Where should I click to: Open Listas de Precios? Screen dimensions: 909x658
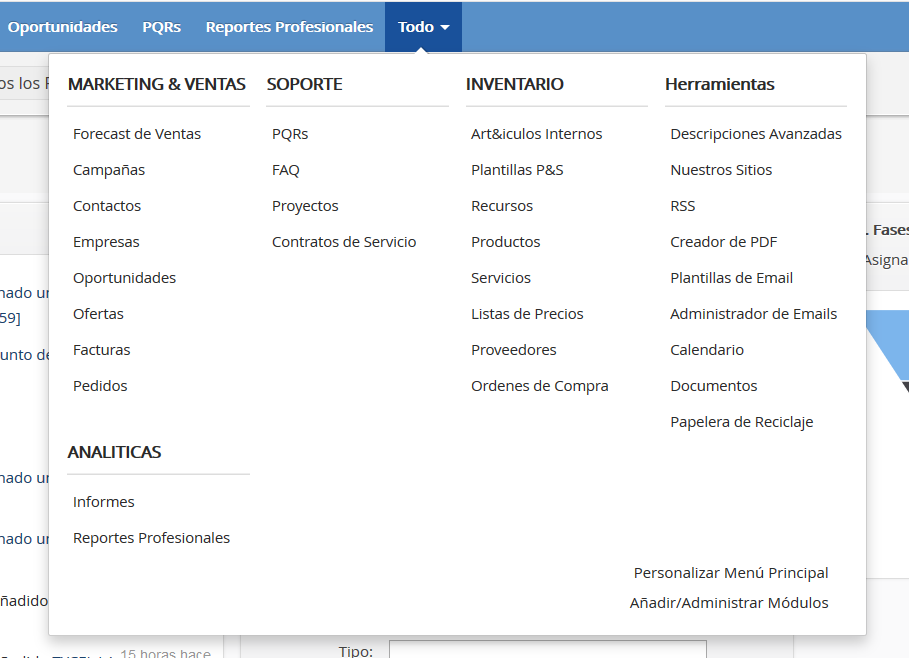tap(527, 314)
